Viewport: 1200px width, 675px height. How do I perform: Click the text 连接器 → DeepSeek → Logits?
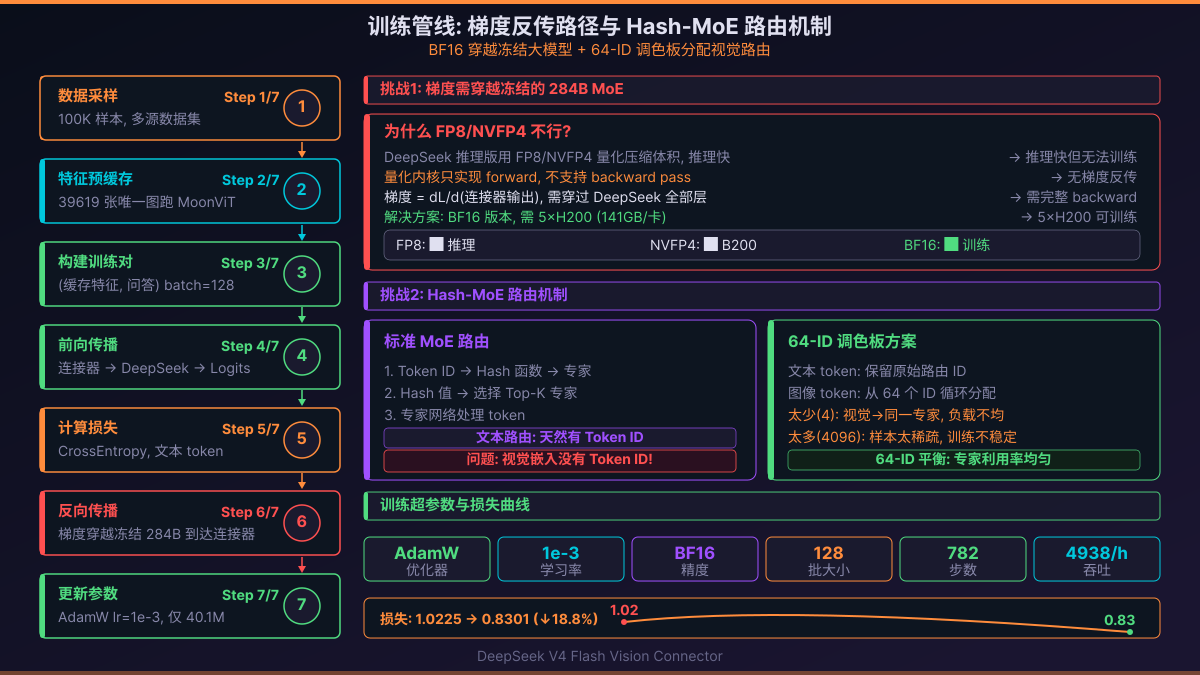click(154, 368)
